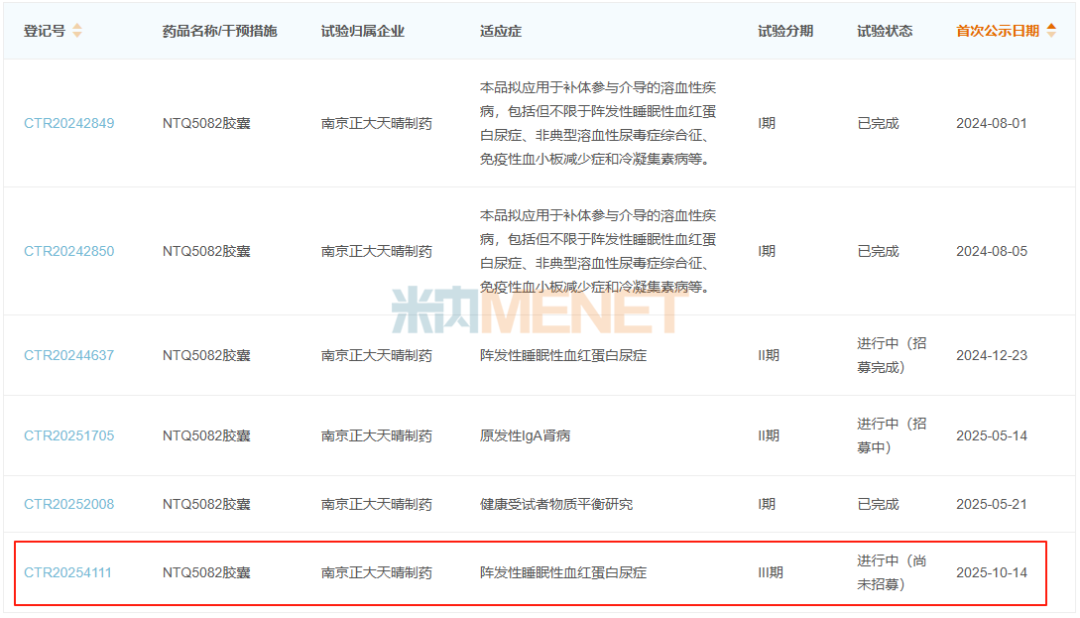The image size is (1080, 618).
Task: Click the 进行中（招募完成）status cell
Action: coord(892,356)
